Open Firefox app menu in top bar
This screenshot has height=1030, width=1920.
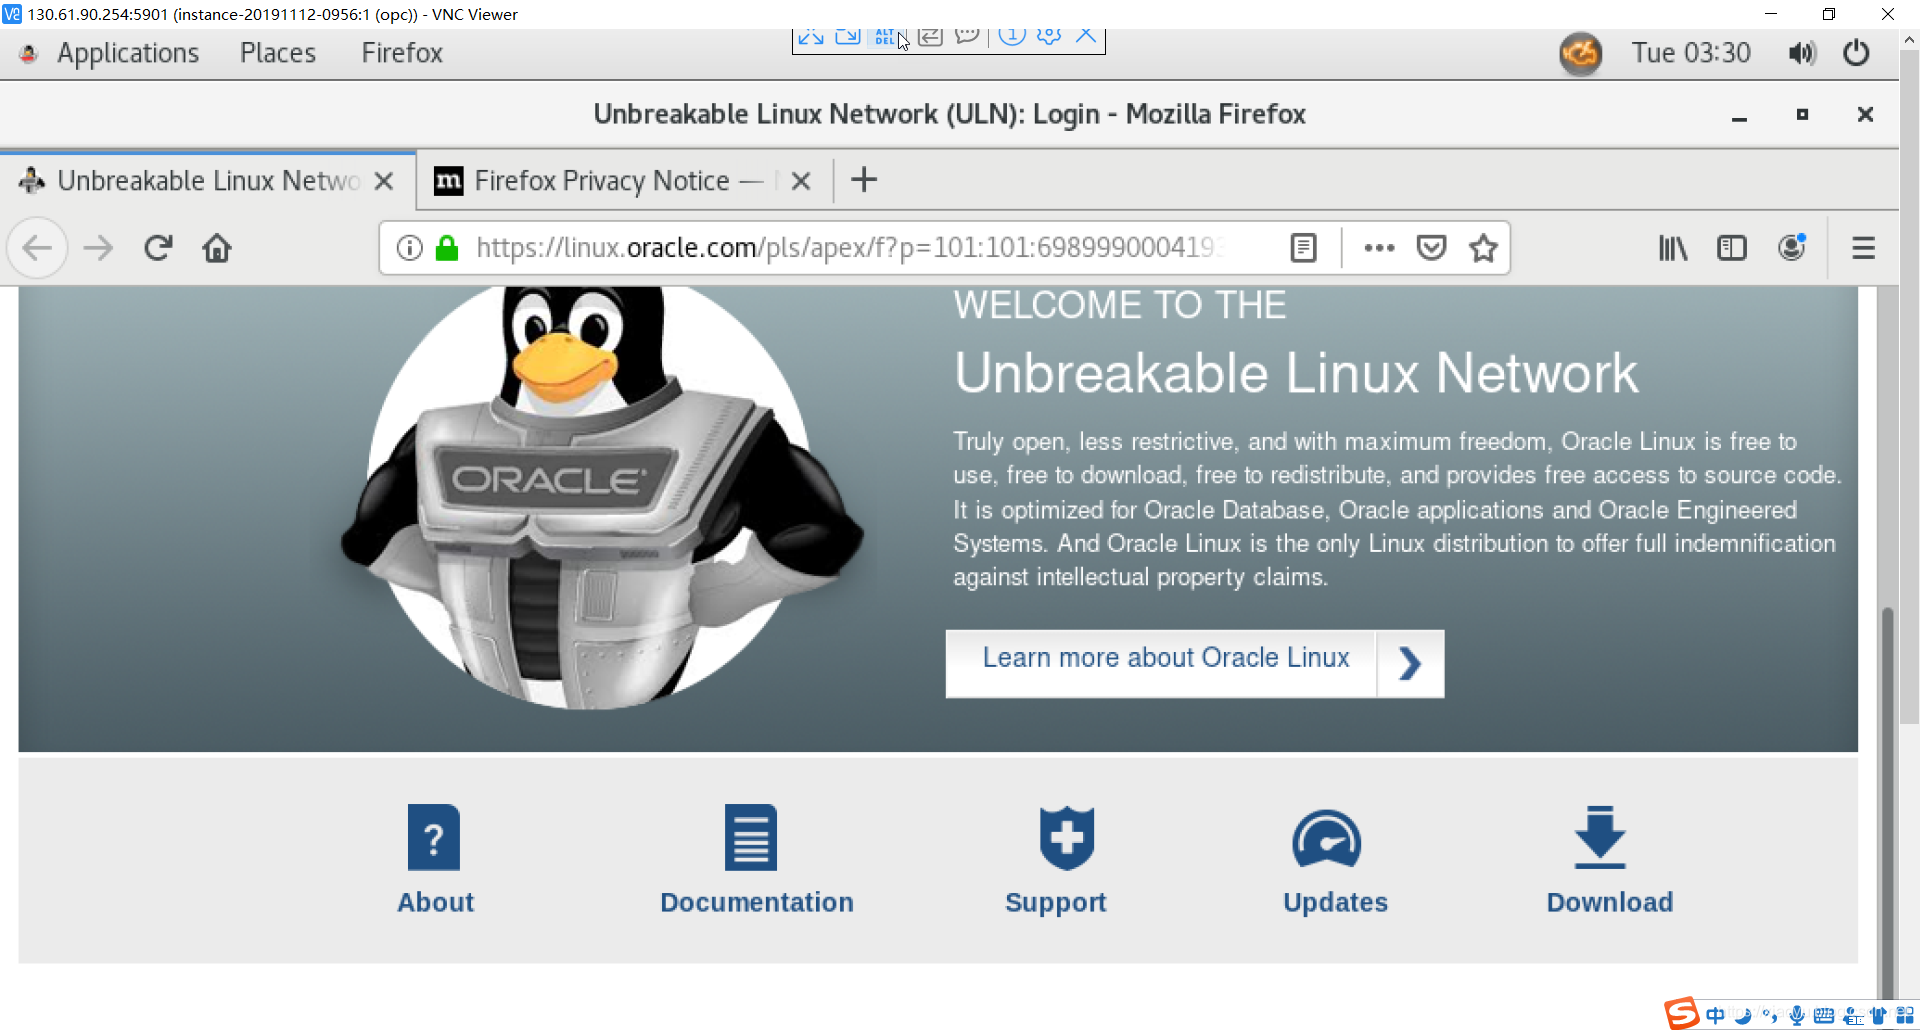402,53
